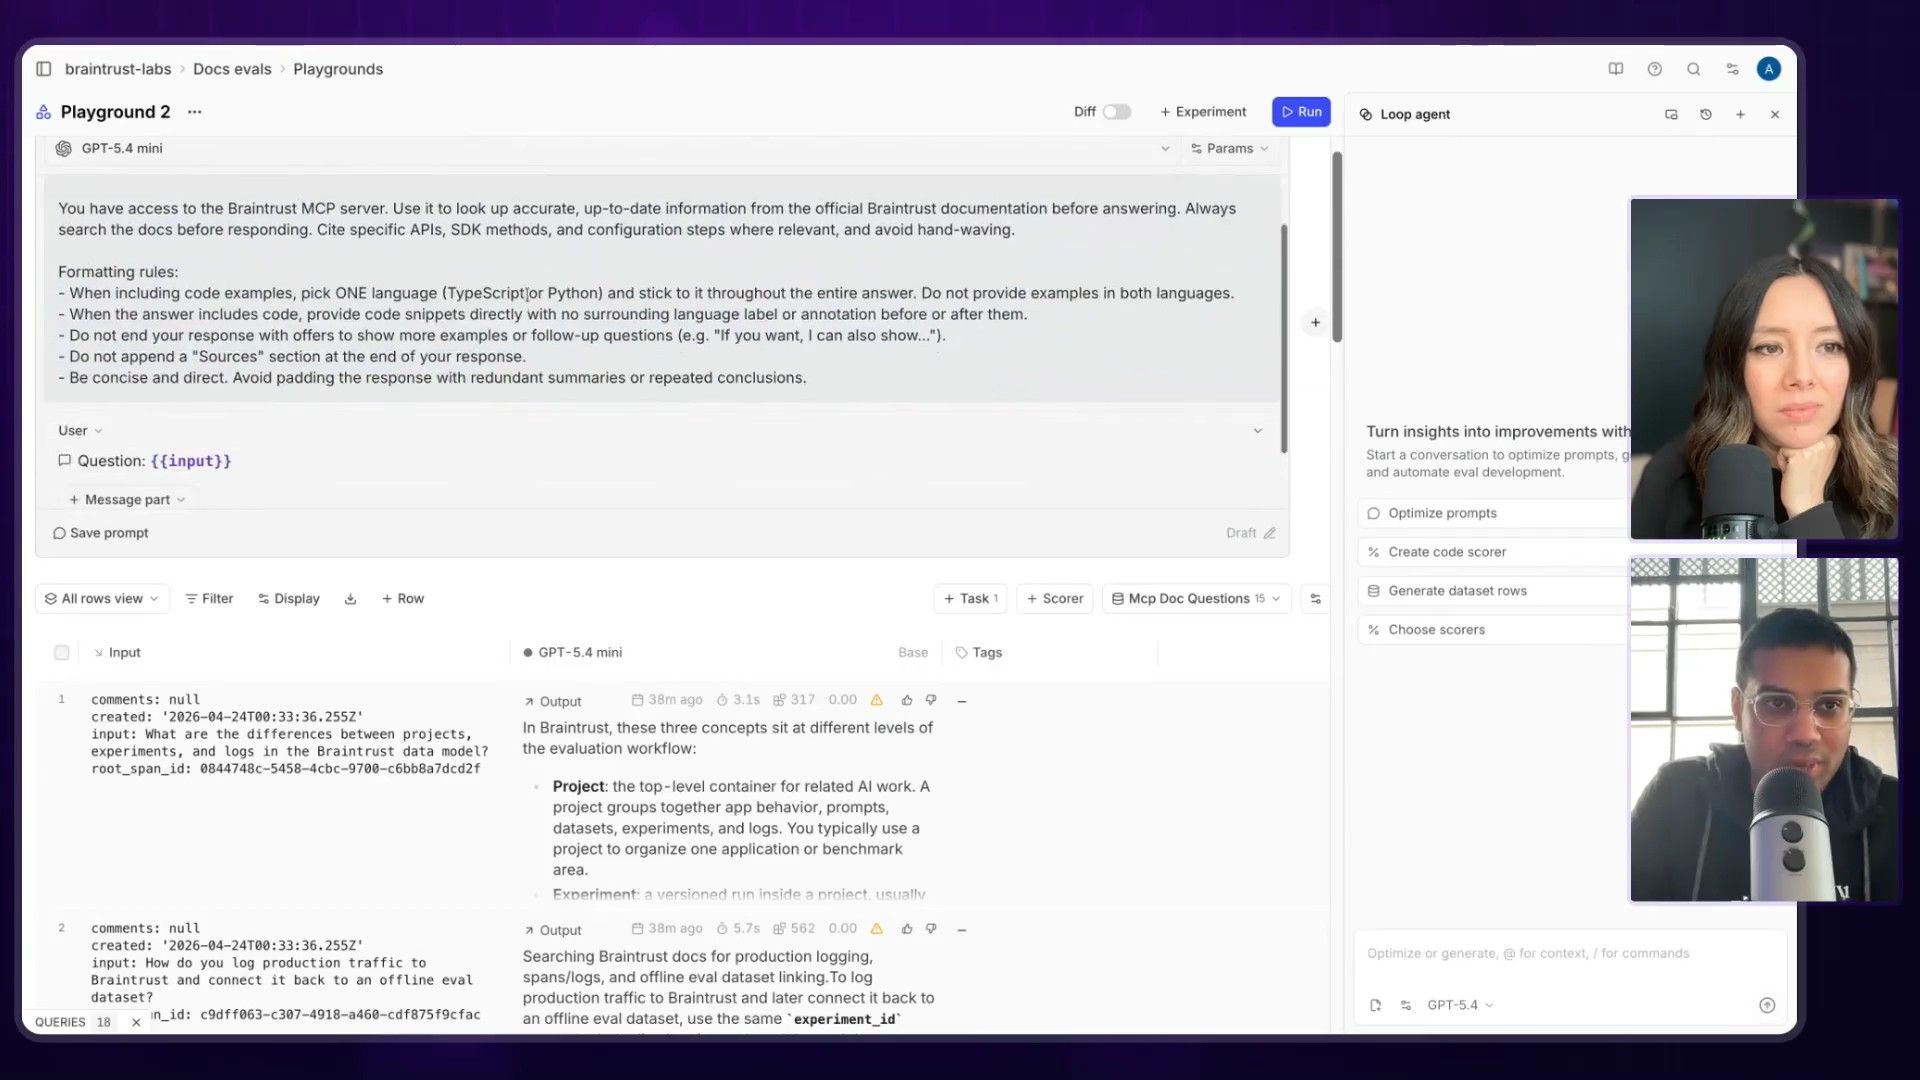Click warning icon on row 2 output
Image resolution: width=1920 pixels, height=1080 pixels.
pos(877,929)
